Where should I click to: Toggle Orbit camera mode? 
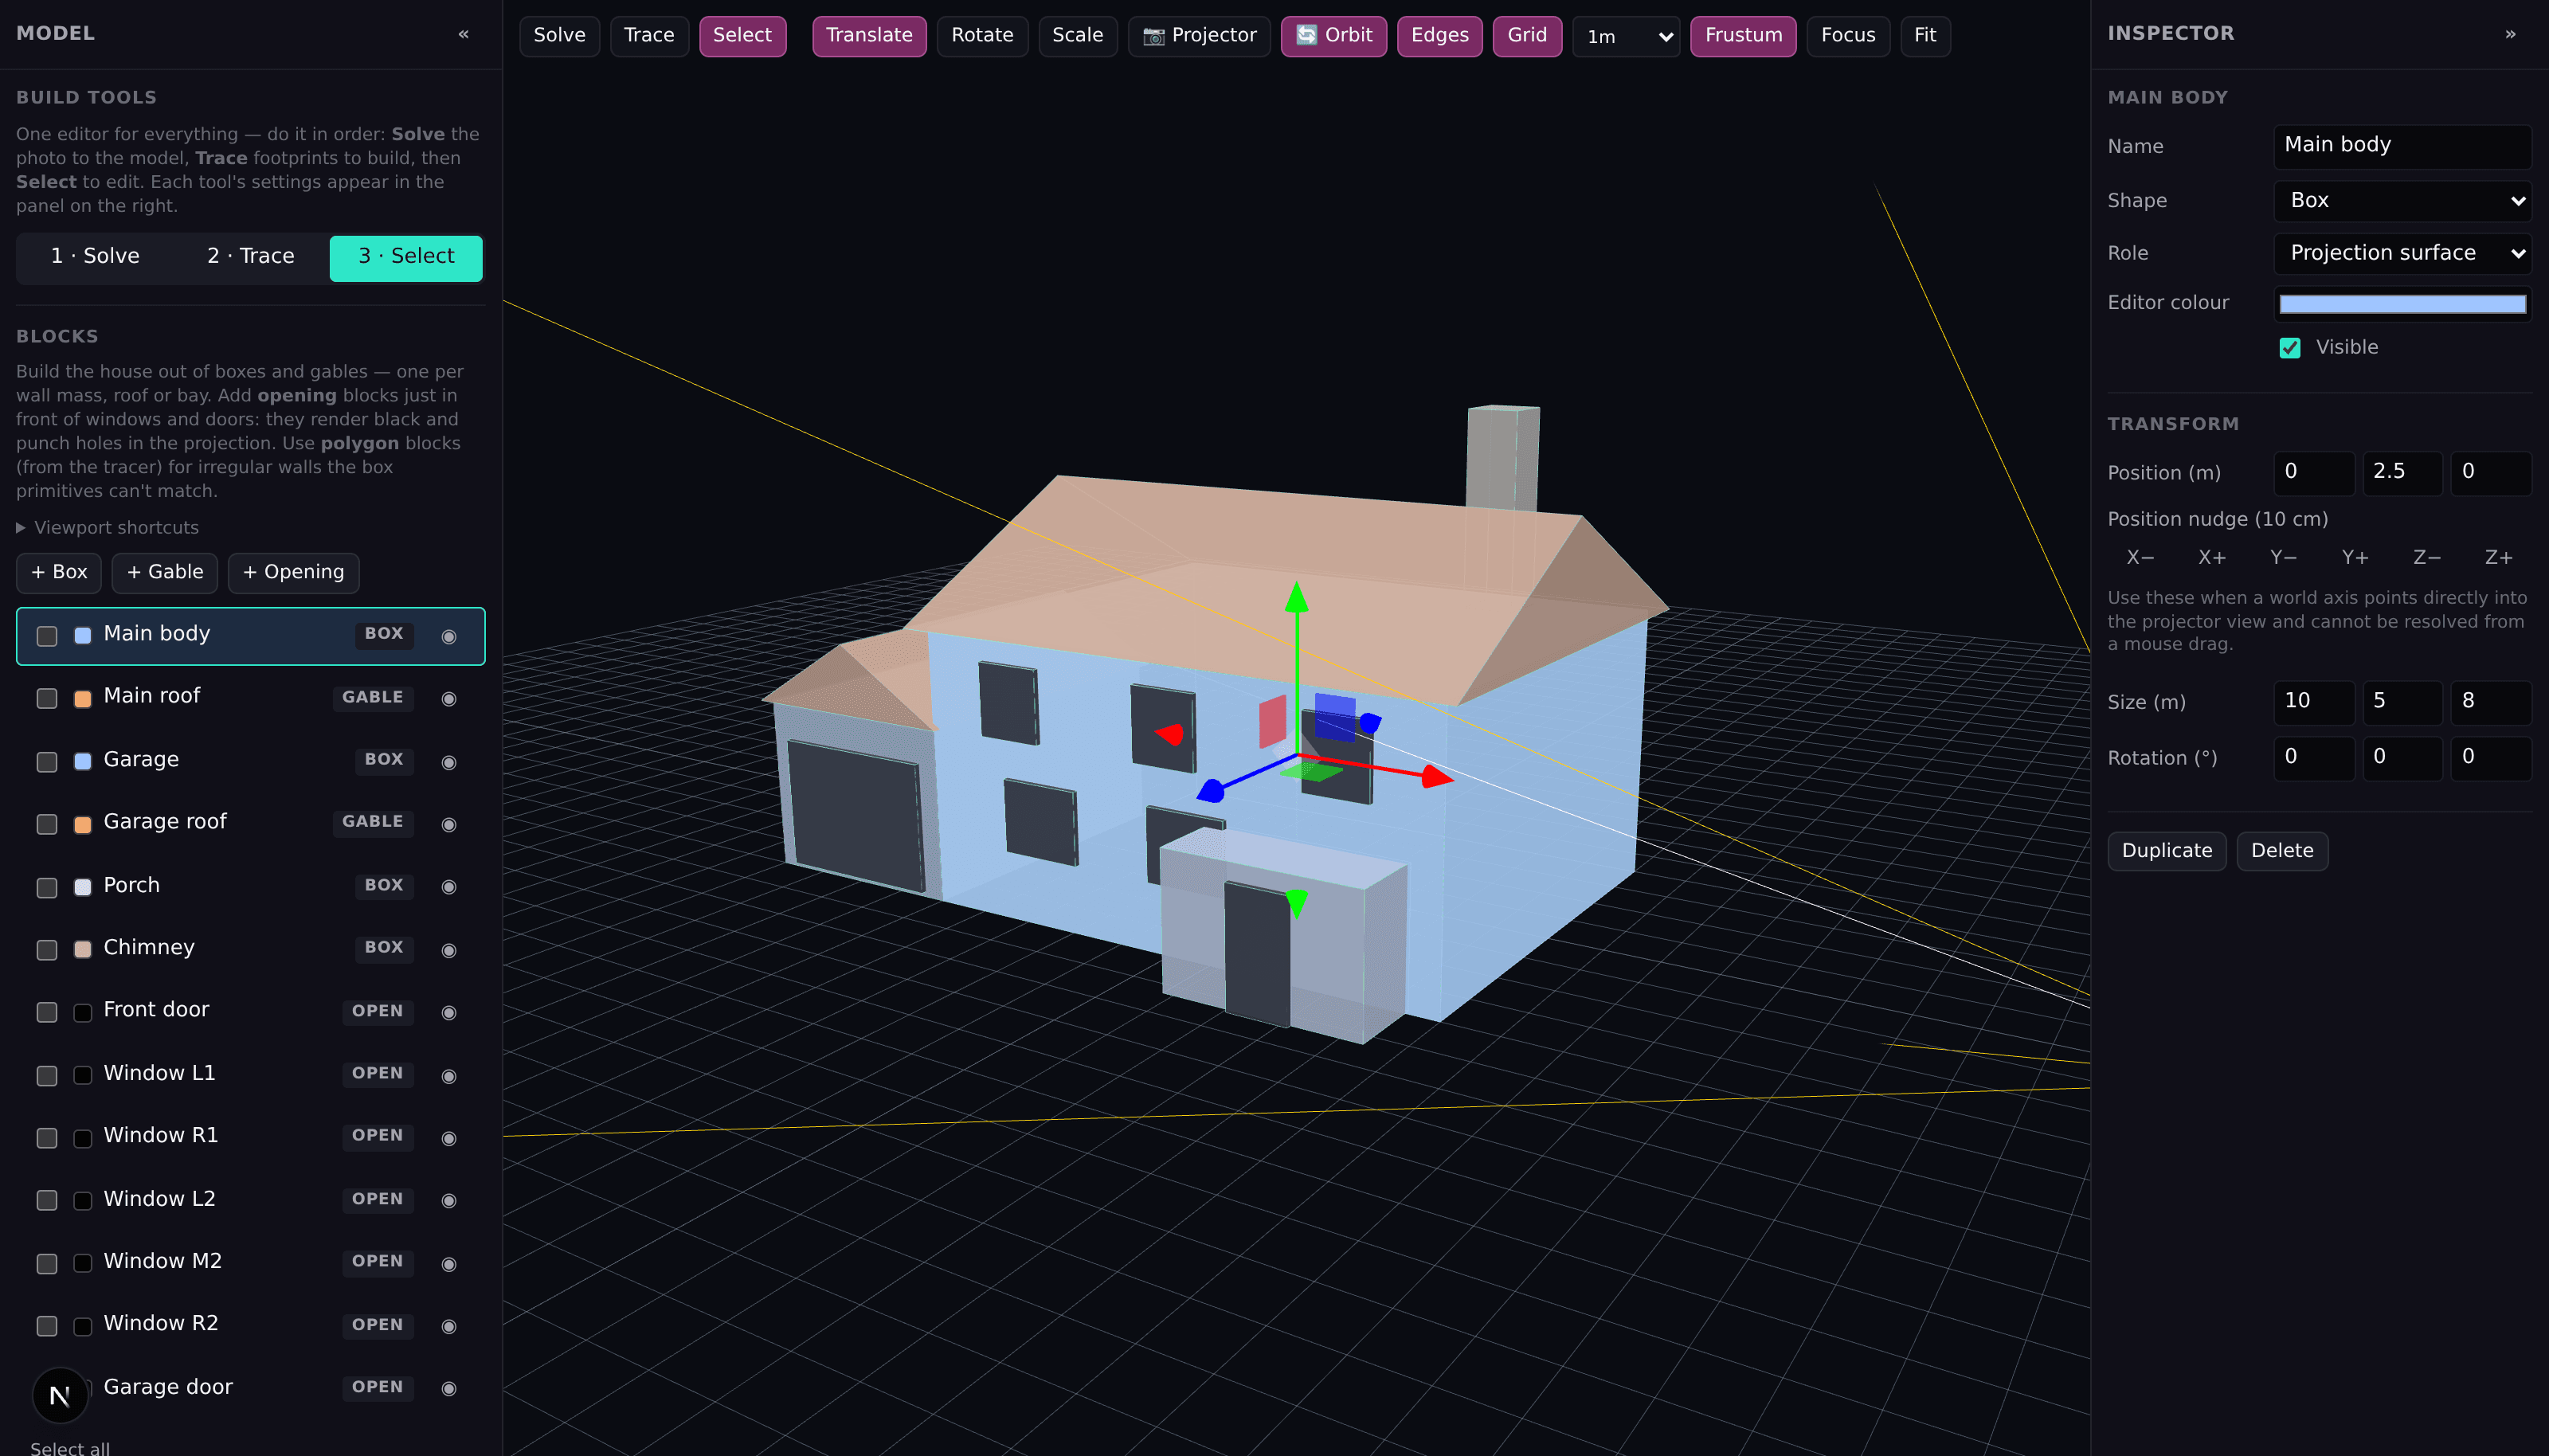1333,36
